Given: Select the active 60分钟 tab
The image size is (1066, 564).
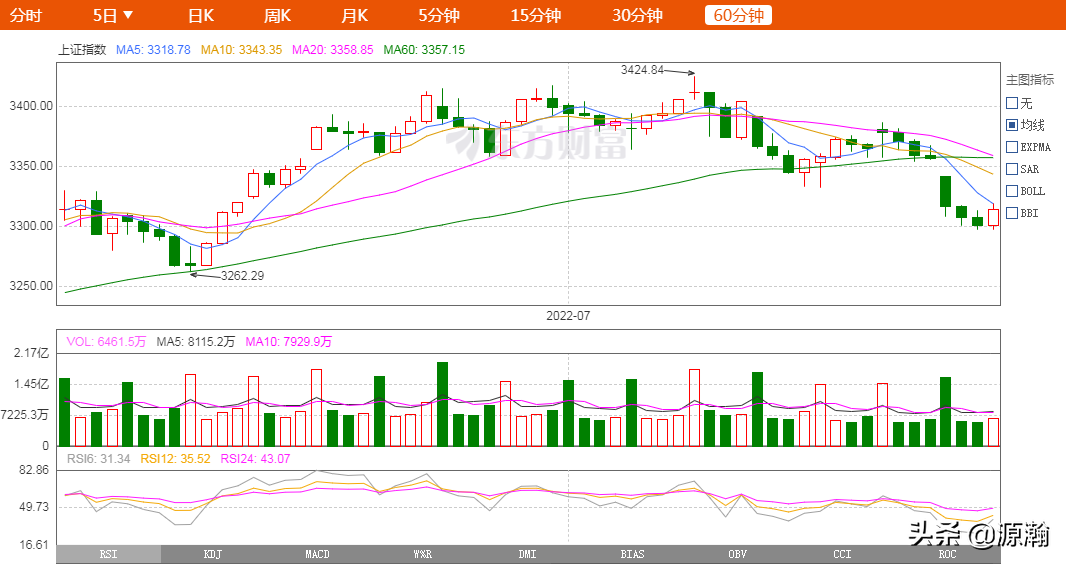Looking at the screenshot, I should coord(738,15).
